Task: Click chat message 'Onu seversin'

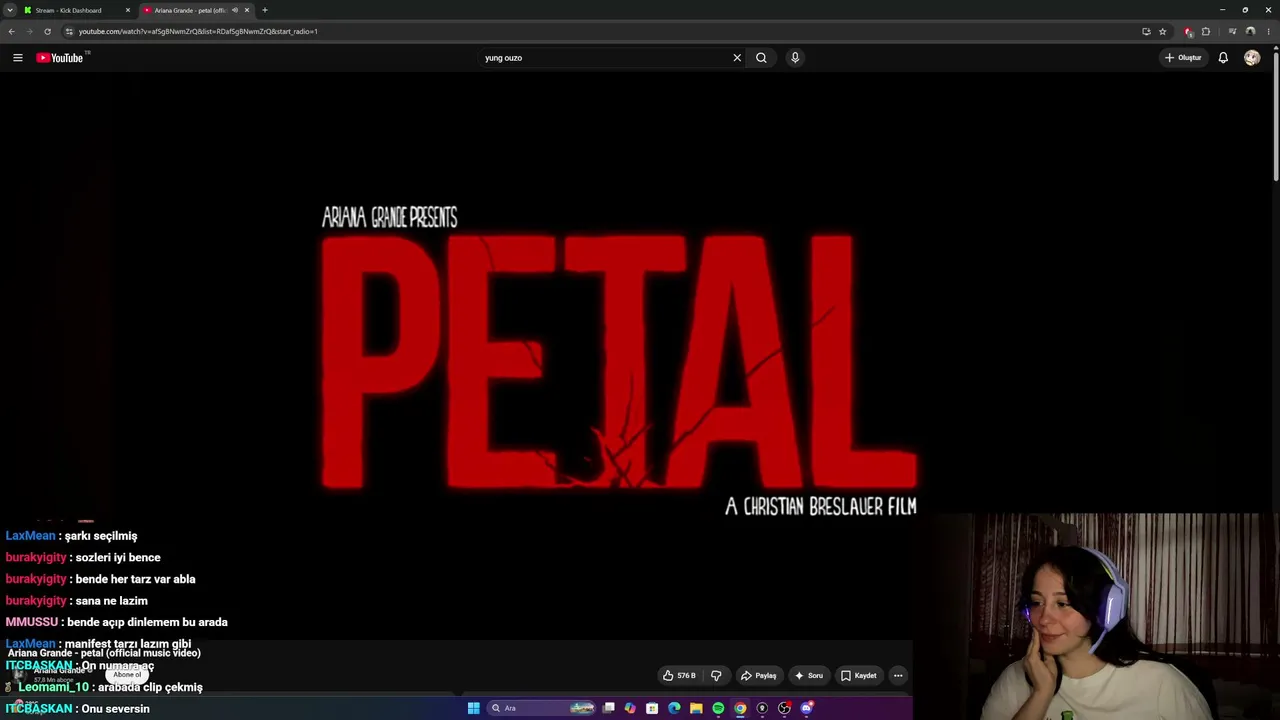Action: pos(115,709)
